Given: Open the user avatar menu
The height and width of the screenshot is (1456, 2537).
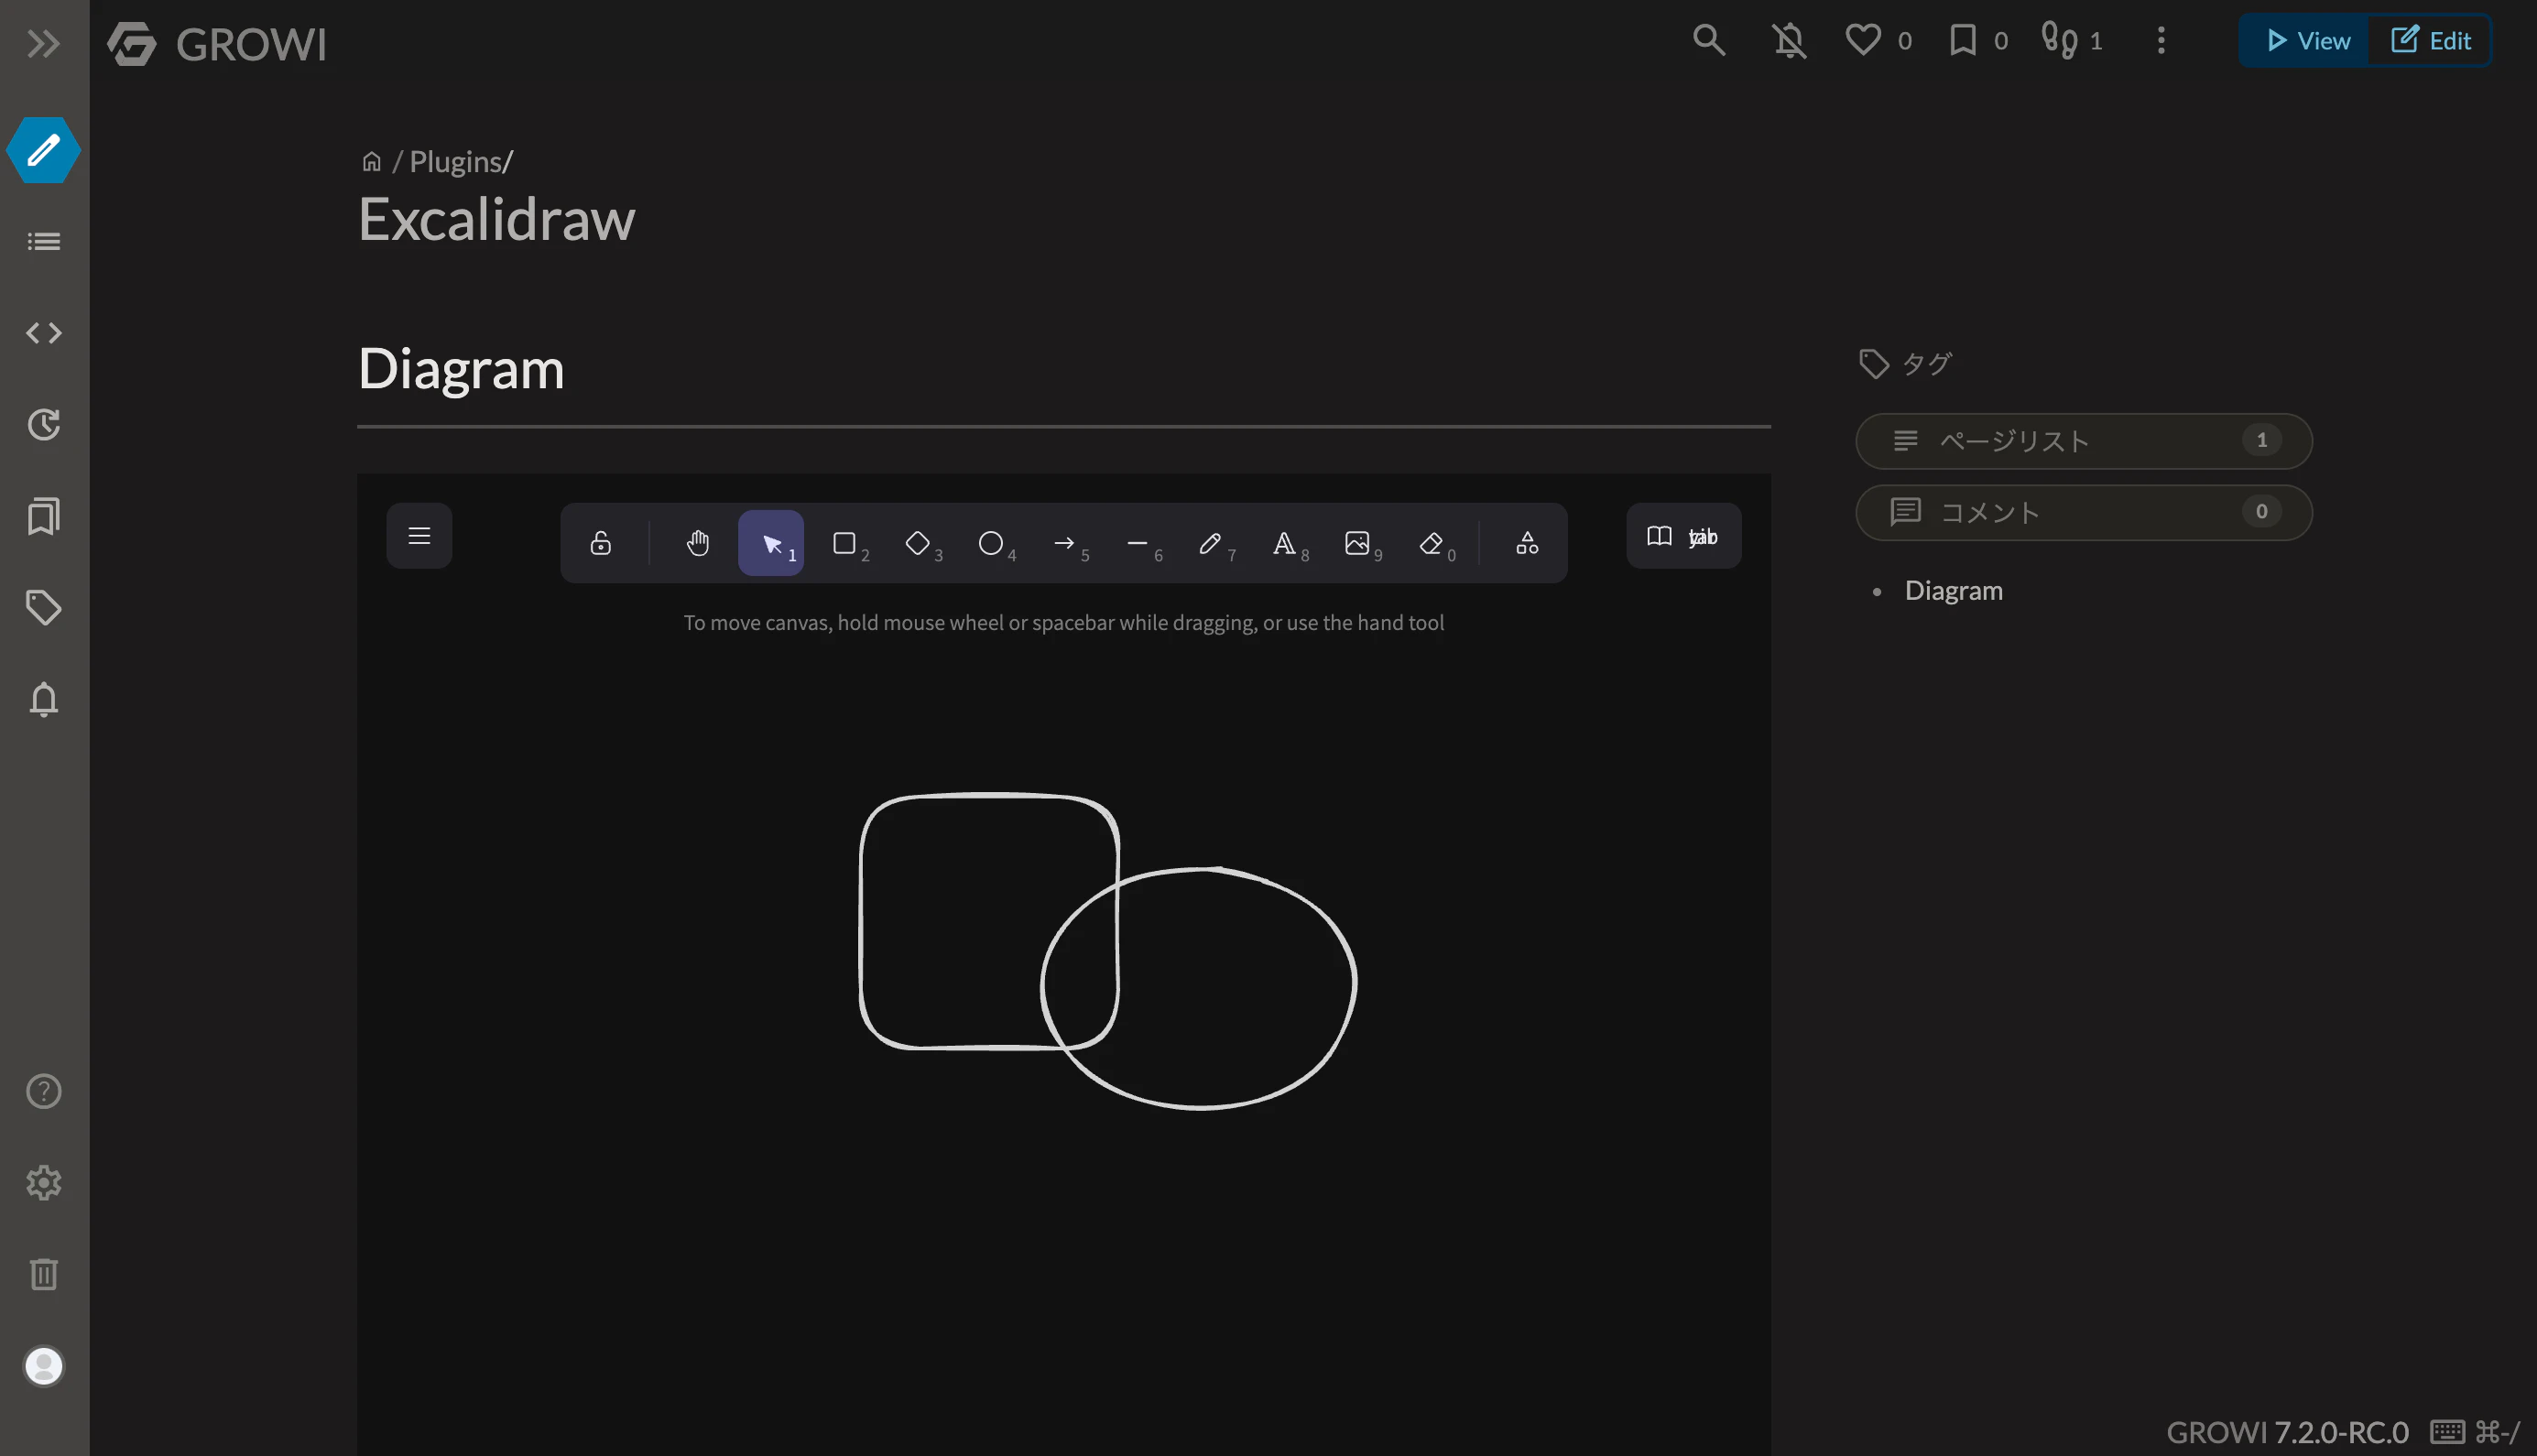Looking at the screenshot, I should 43,1366.
